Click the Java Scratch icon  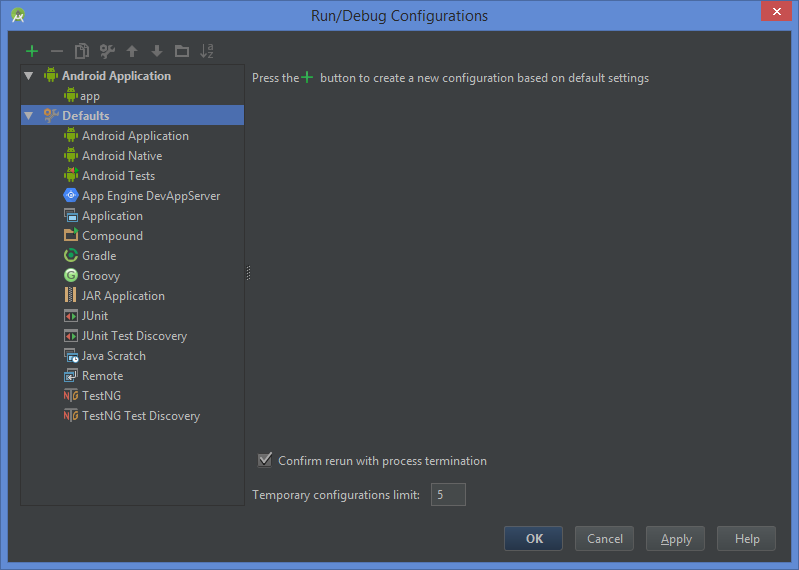(71, 356)
